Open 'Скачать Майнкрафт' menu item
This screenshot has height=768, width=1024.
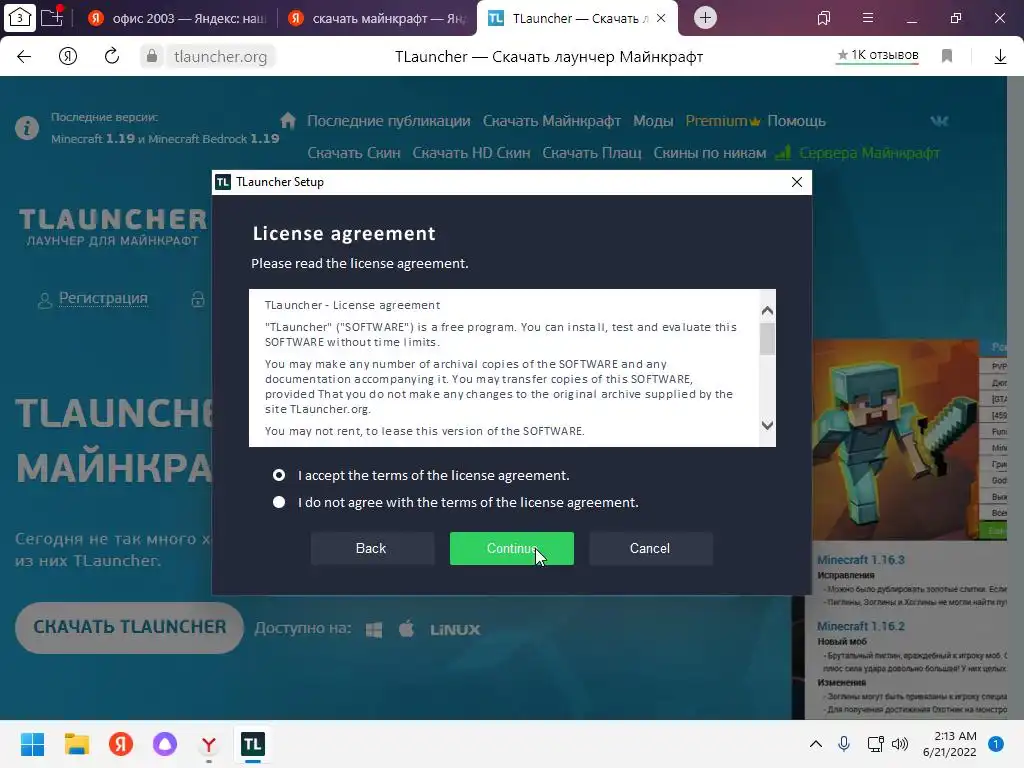point(552,121)
